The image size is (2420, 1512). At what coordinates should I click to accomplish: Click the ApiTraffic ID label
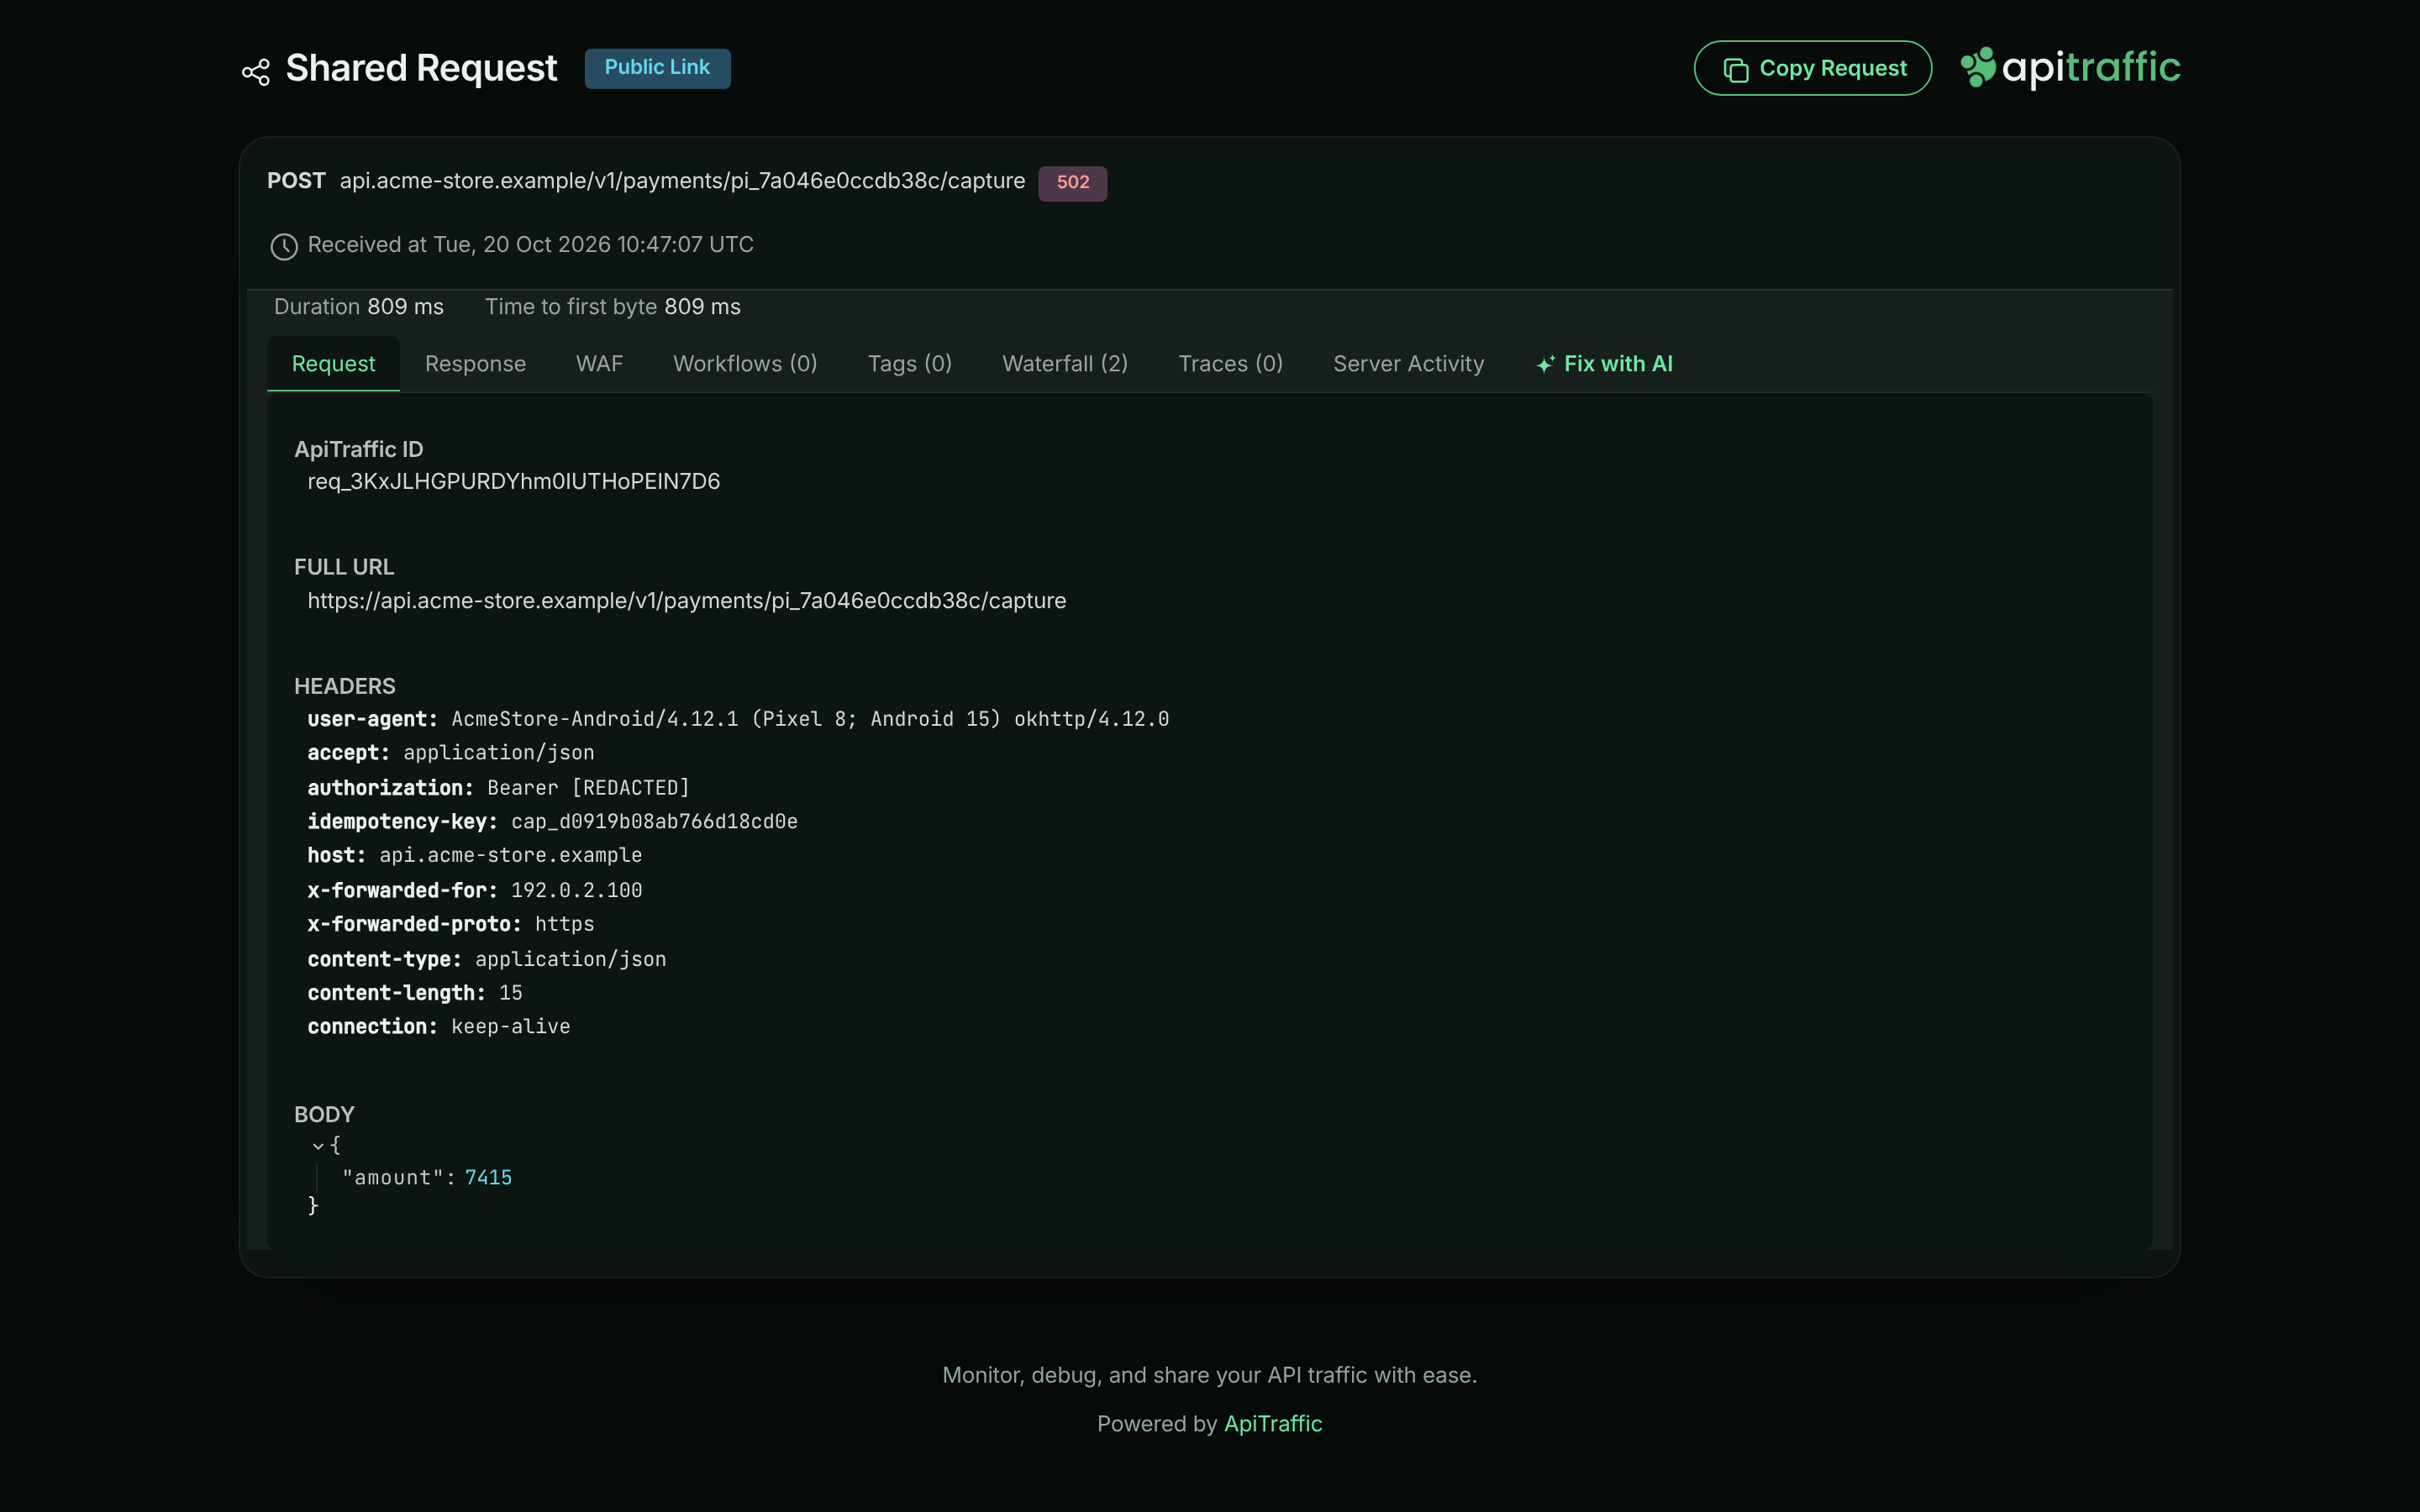pos(358,450)
